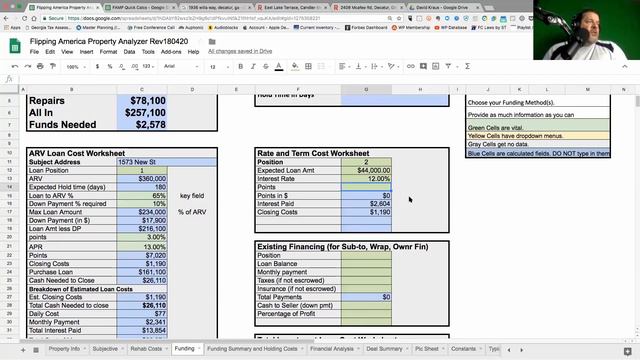The width and height of the screenshot is (640, 360).
Task: Open the text color picker
Action: click(x=279, y=67)
